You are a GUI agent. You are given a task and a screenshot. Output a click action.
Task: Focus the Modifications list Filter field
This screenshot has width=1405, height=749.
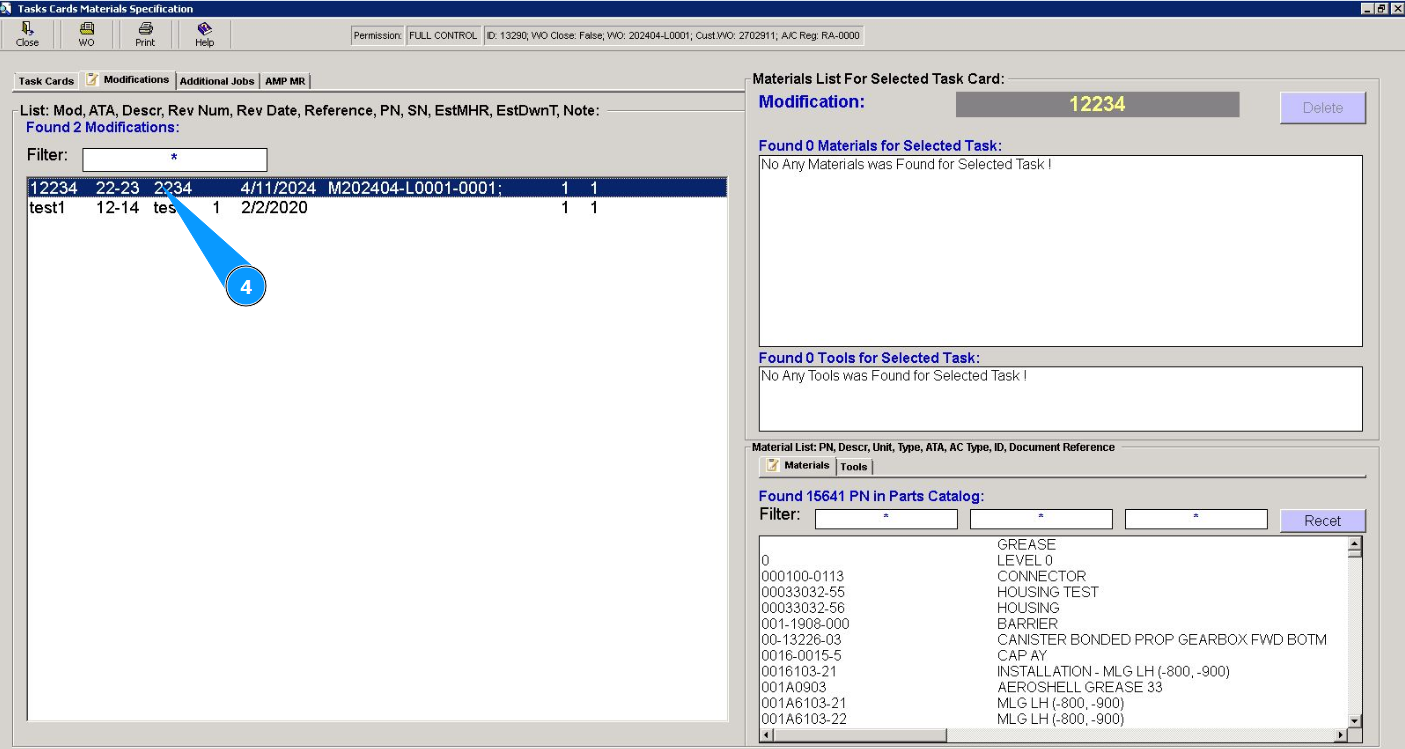(x=175, y=159)
